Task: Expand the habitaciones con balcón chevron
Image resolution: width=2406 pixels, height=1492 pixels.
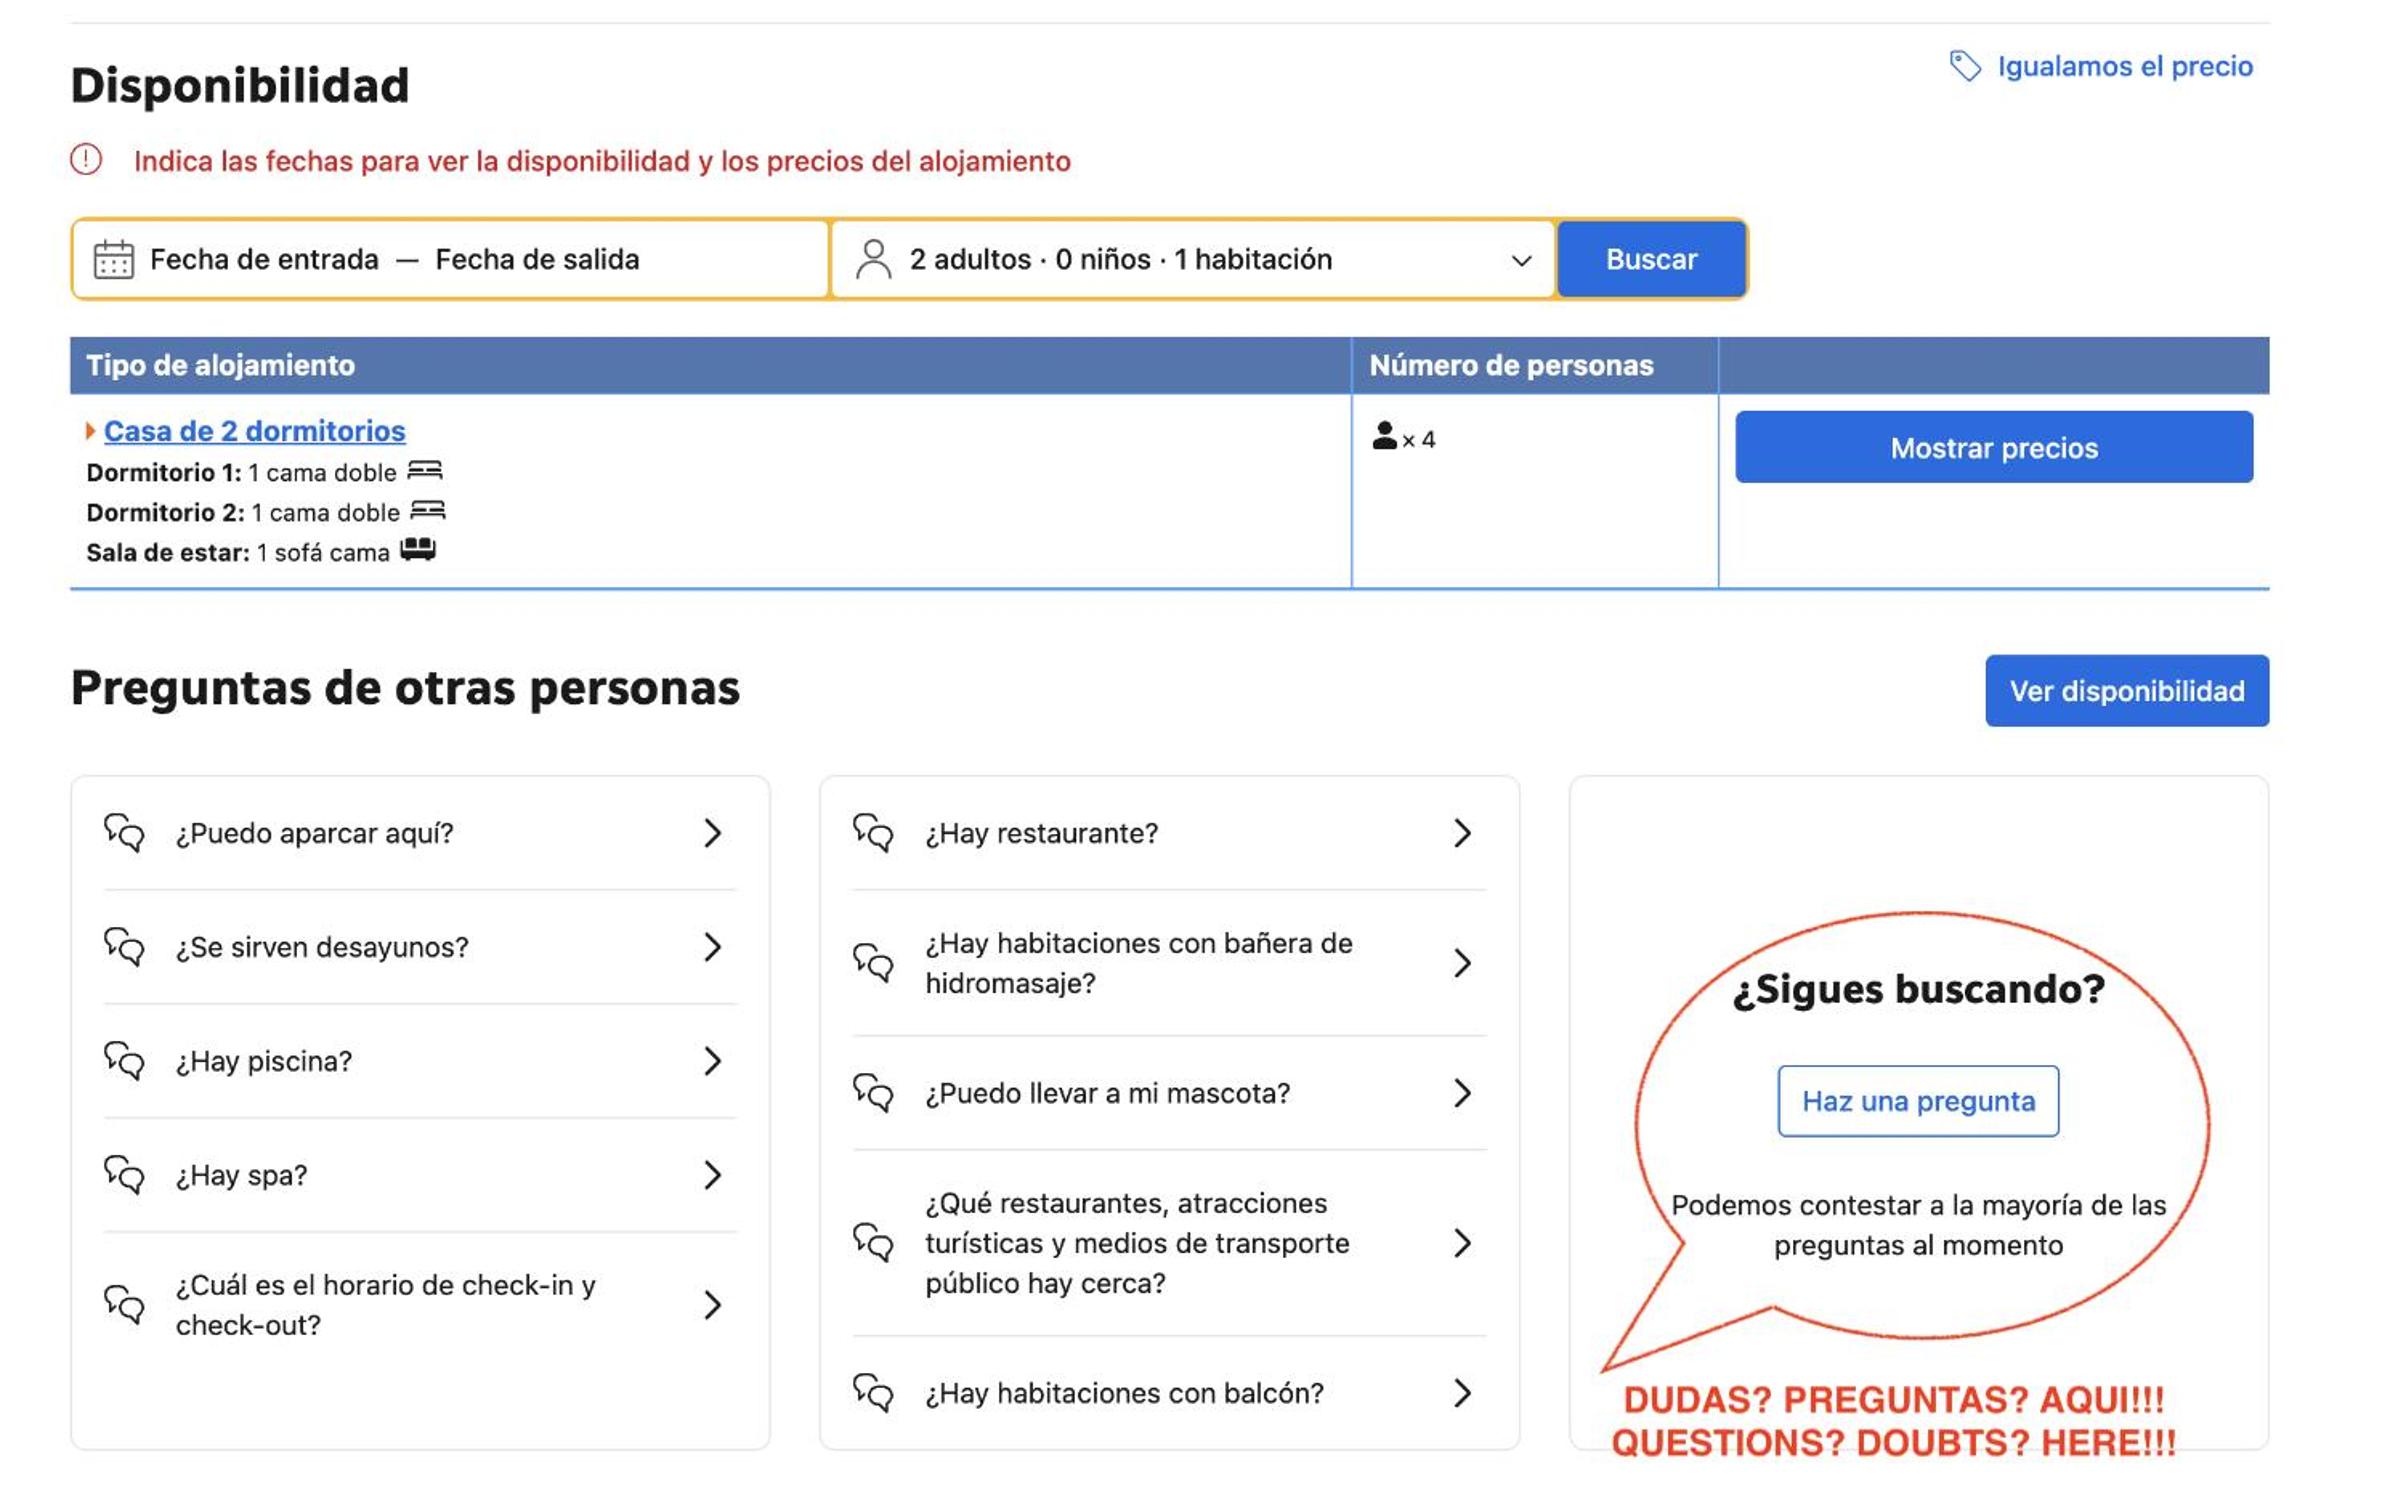Action: pos(1462,1392)
